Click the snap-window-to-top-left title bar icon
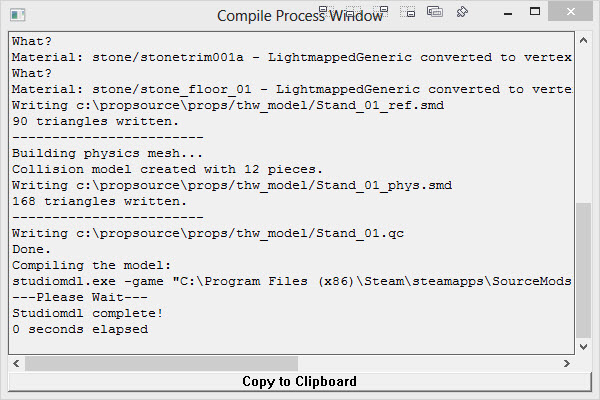Viewport: 600px width, 400px height. click(326, 12)
